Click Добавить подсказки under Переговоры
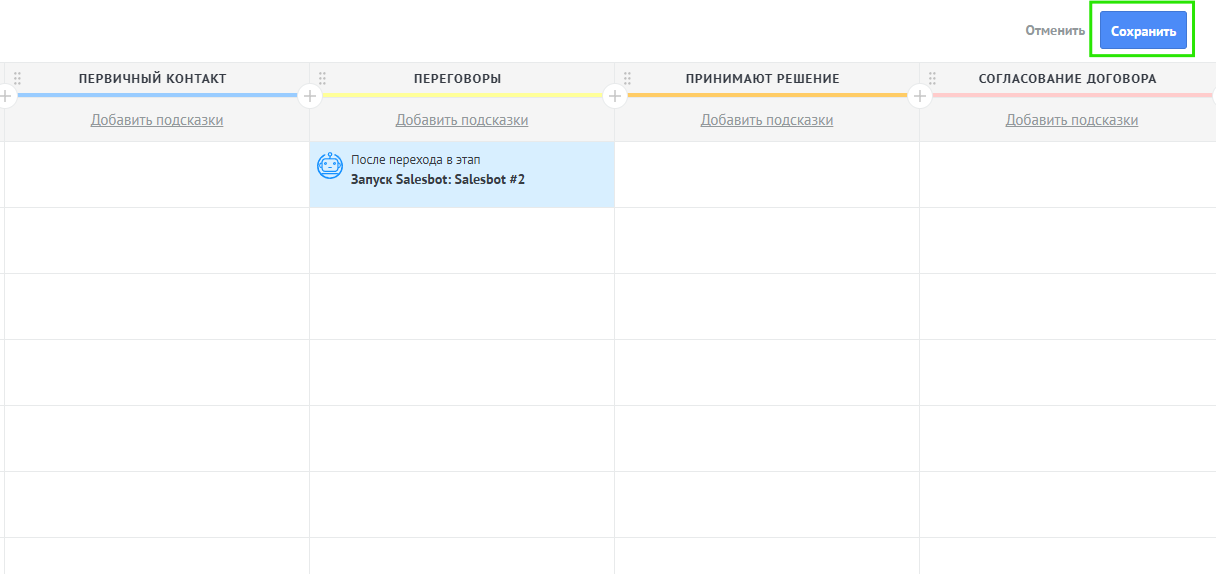 462,120
